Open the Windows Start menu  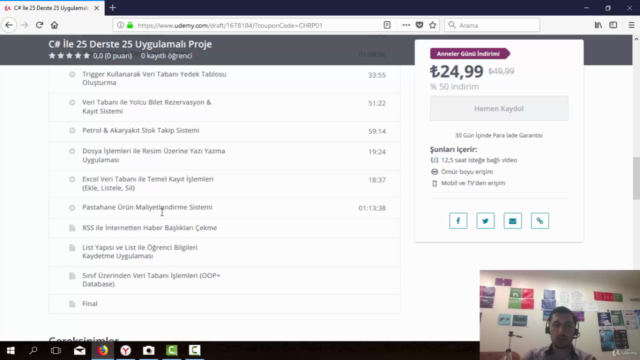11,350
